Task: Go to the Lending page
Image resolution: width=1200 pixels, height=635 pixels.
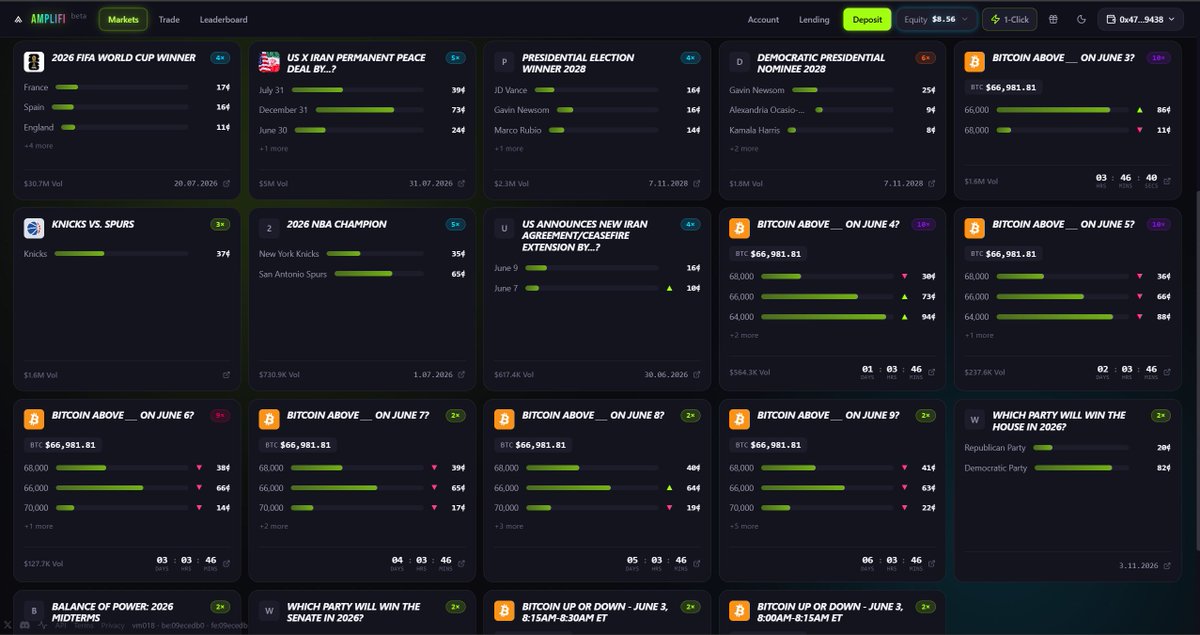Action: (814, 19)
